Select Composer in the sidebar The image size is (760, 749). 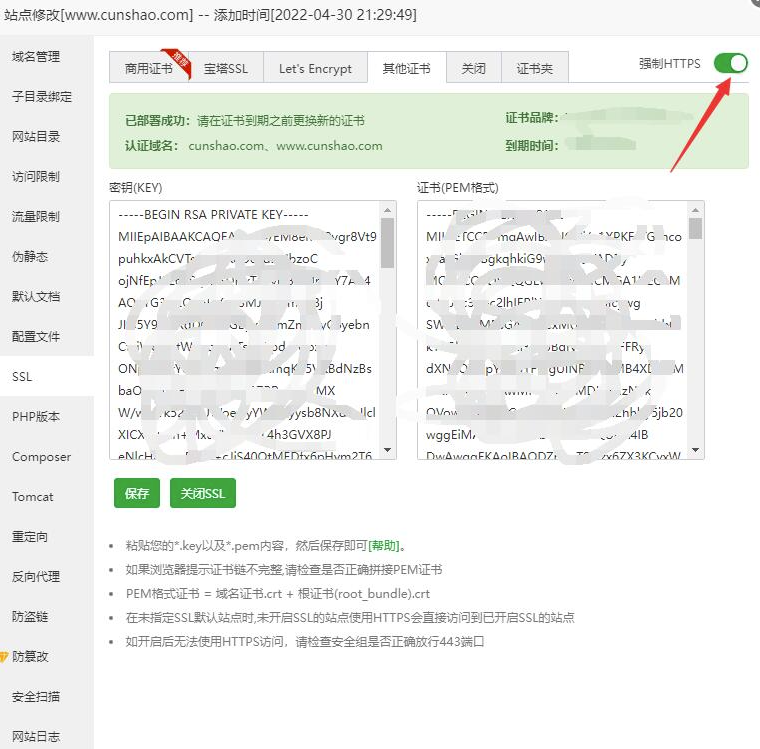coord(41,457)
